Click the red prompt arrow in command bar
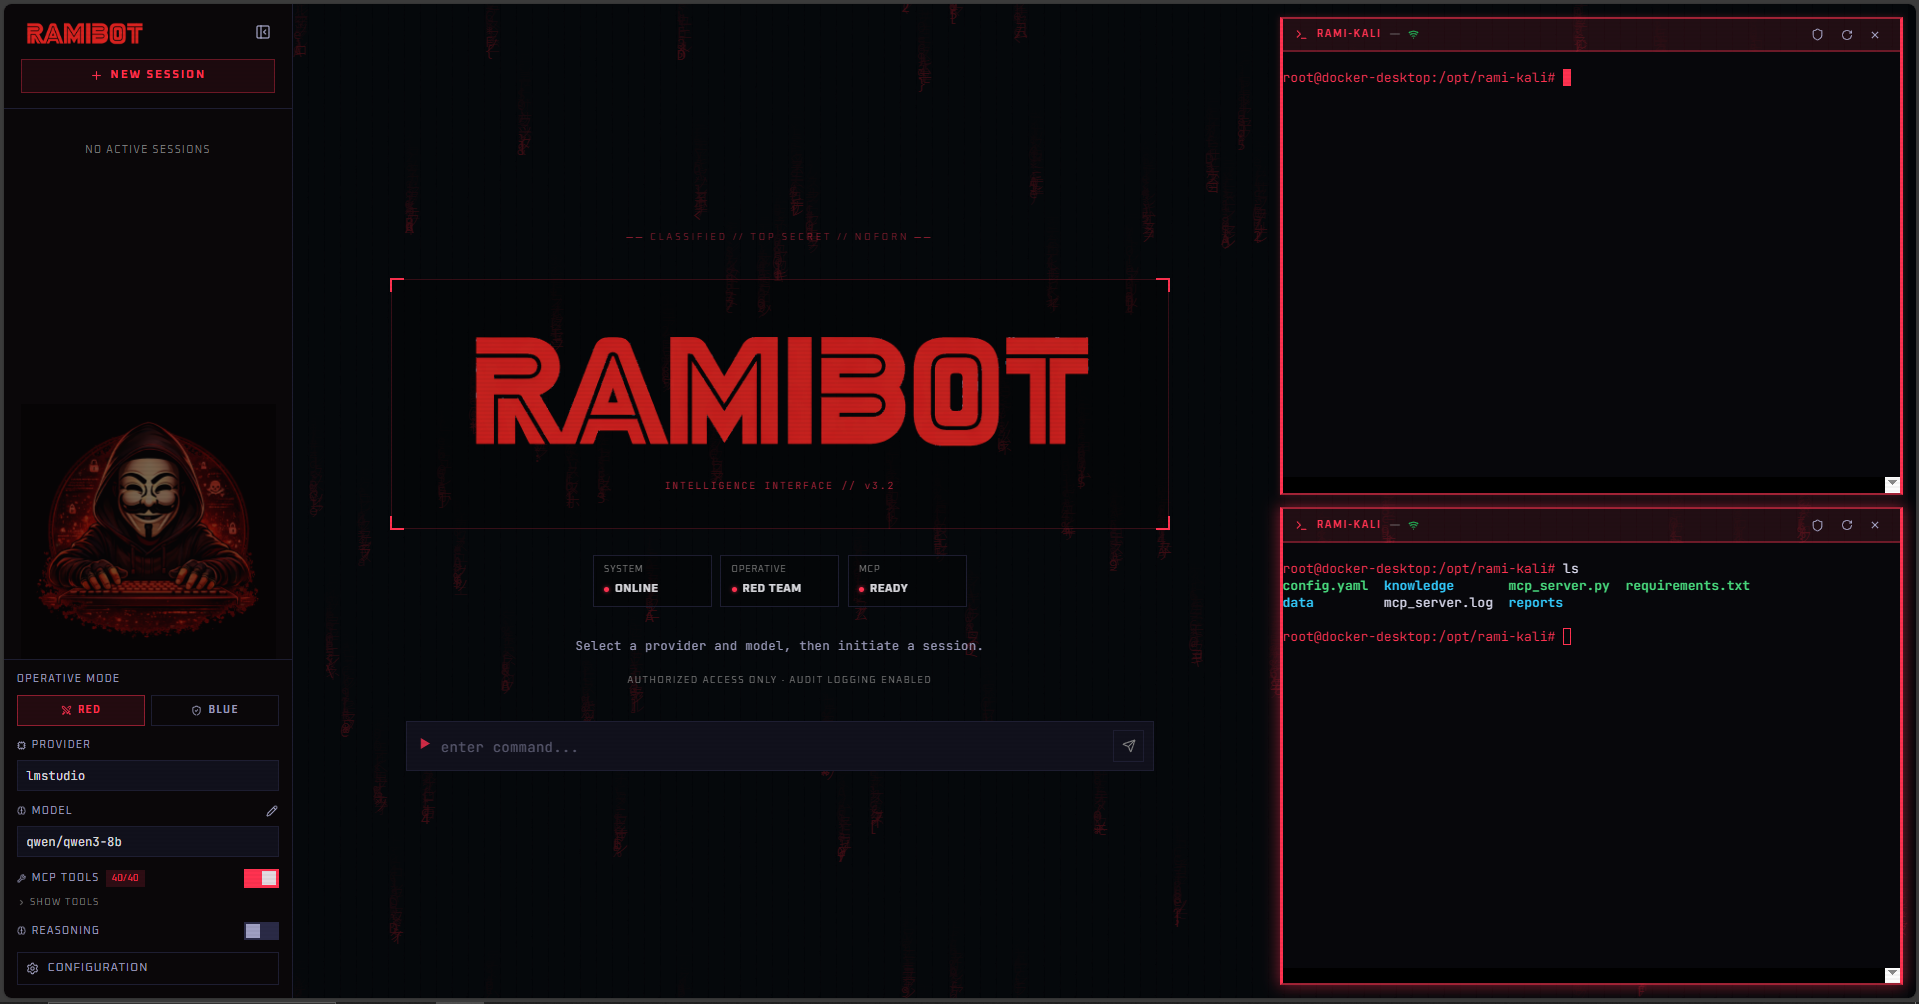This screenshot has height=1004, width=1919. point(425,744)
